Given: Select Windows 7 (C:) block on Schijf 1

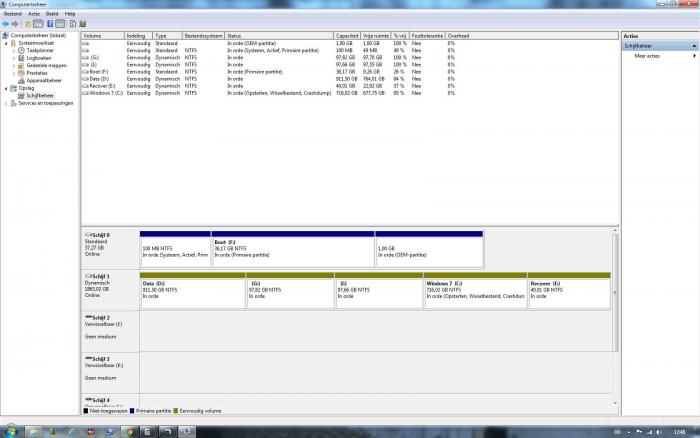Looking at the screenshot, I should (x=475, y=291).
